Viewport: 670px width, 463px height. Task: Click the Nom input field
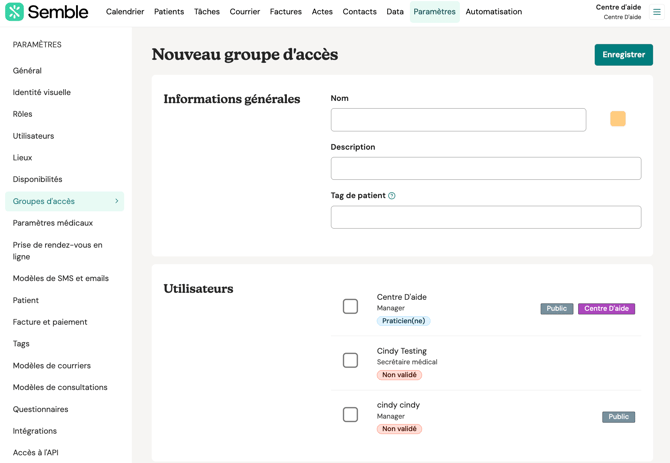click(458, 120)
